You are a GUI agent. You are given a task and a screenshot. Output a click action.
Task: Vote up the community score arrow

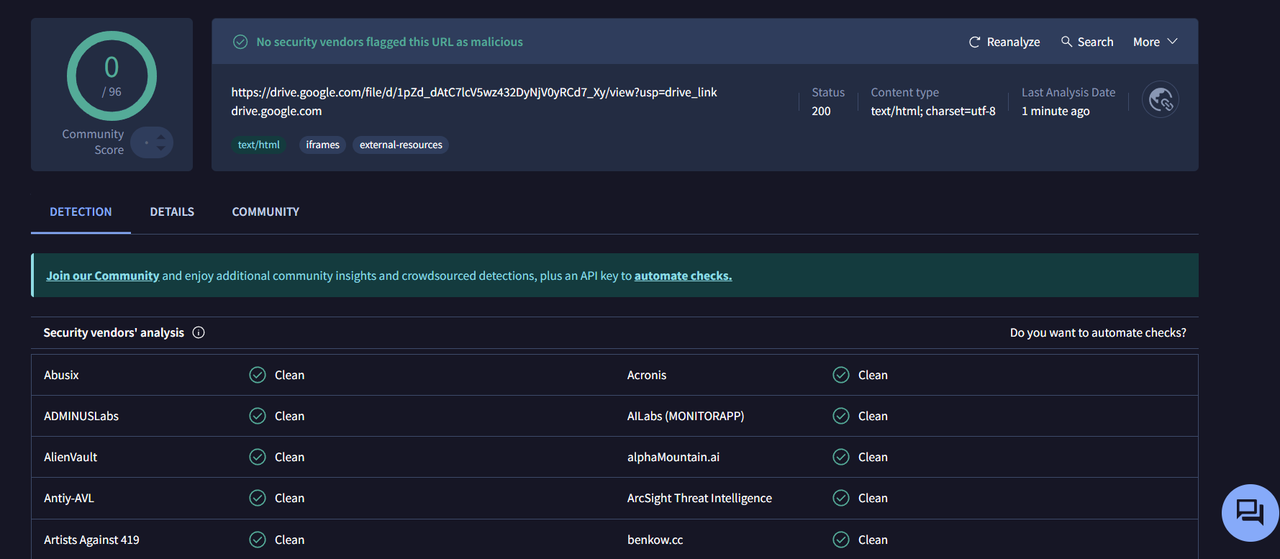click(x=161, y=136)
